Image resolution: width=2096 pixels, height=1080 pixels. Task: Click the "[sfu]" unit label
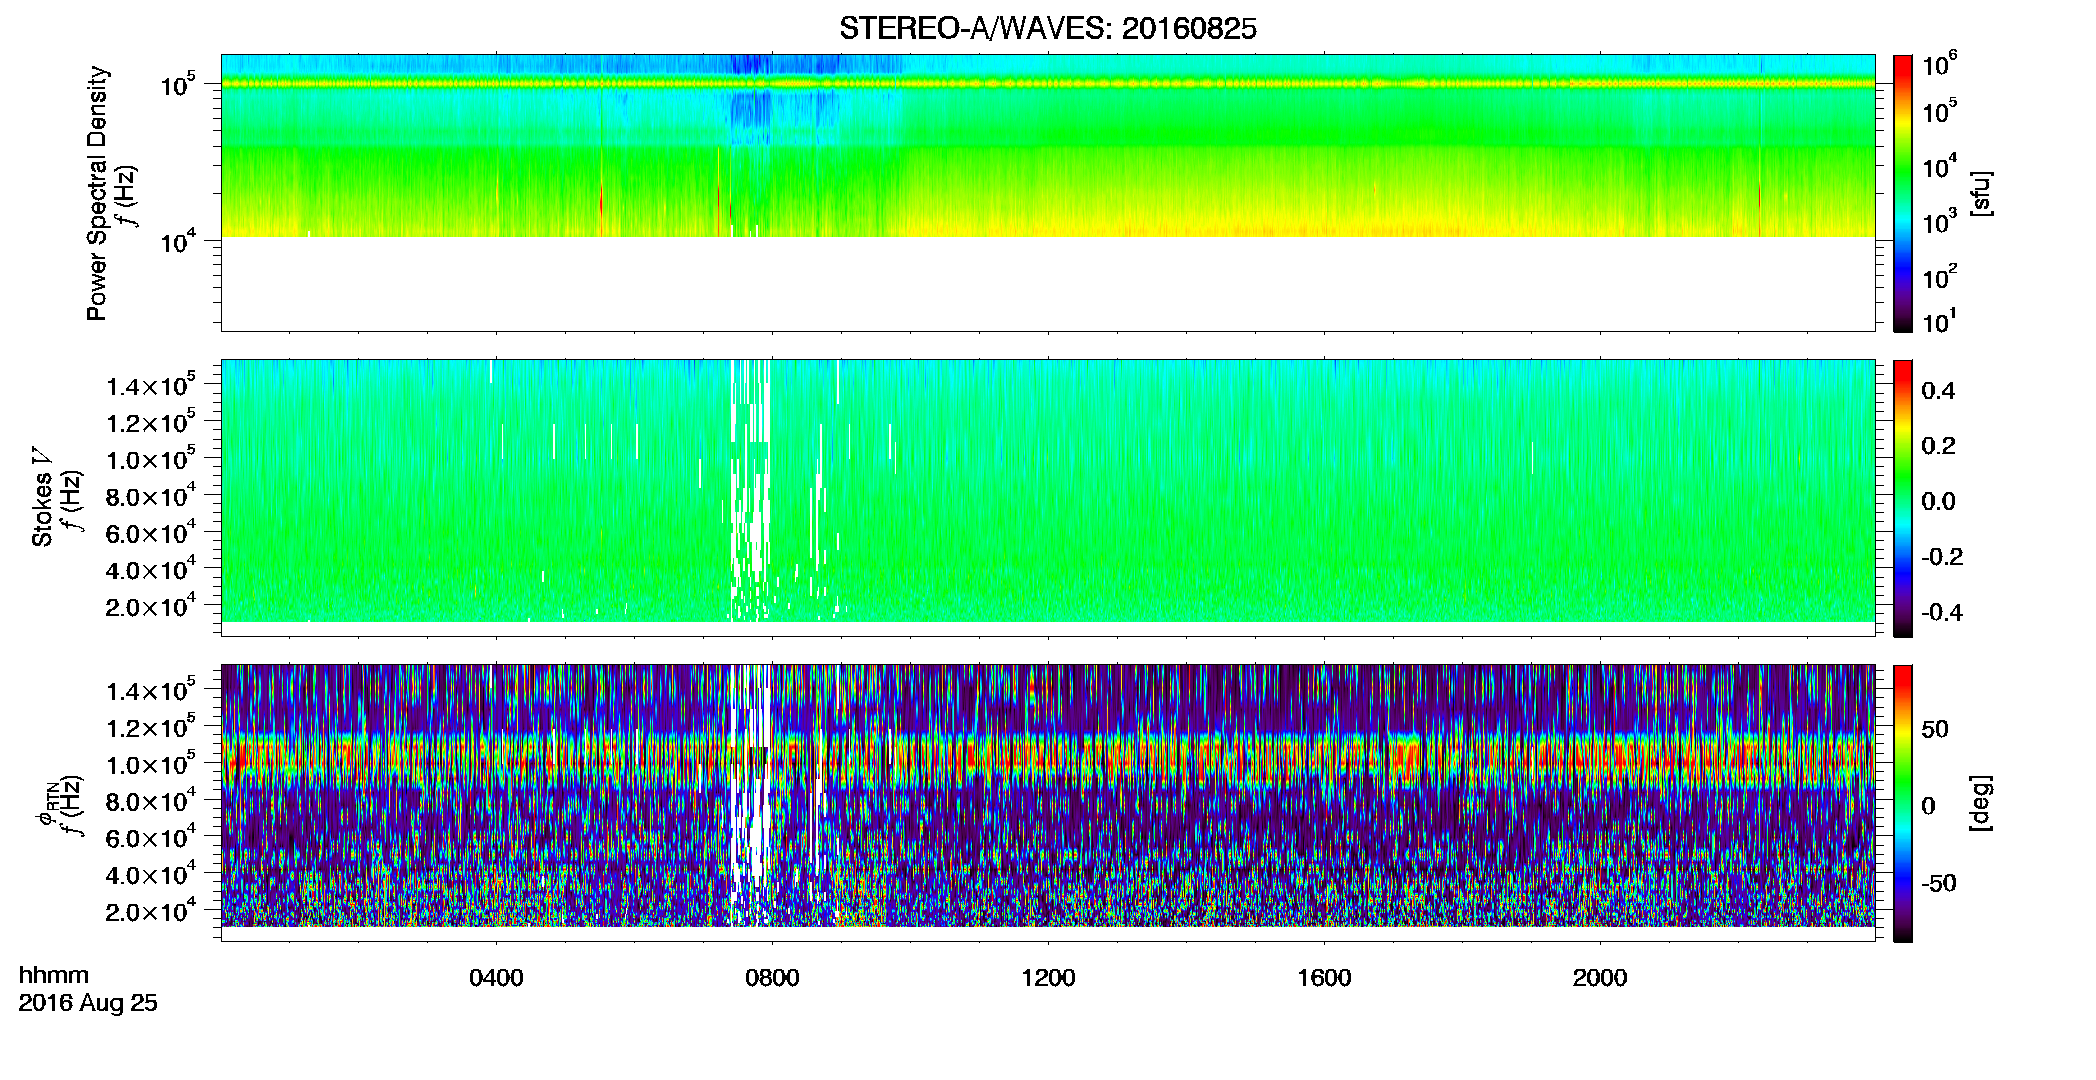pos(1981,193)
